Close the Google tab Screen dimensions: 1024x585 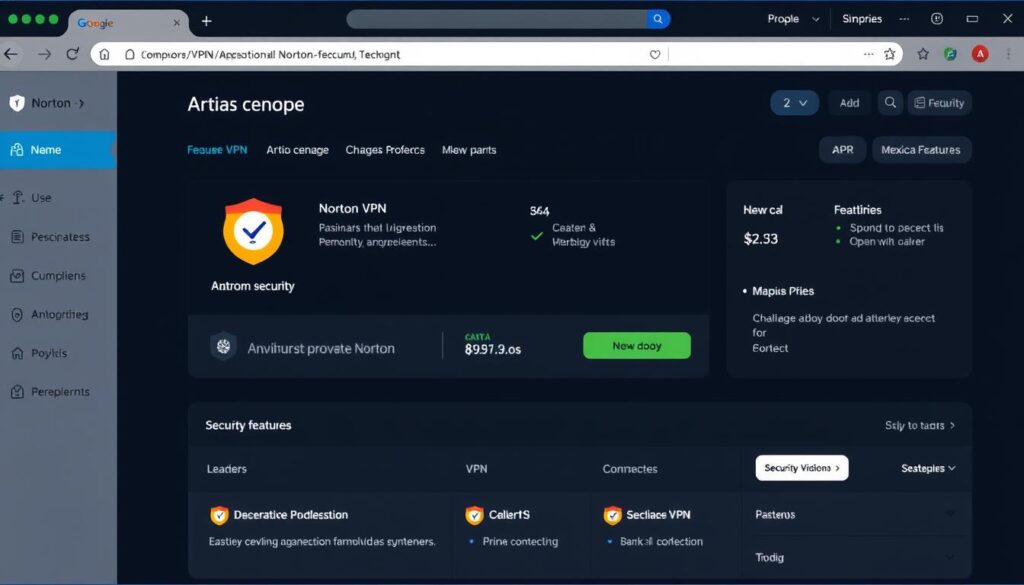176,22
